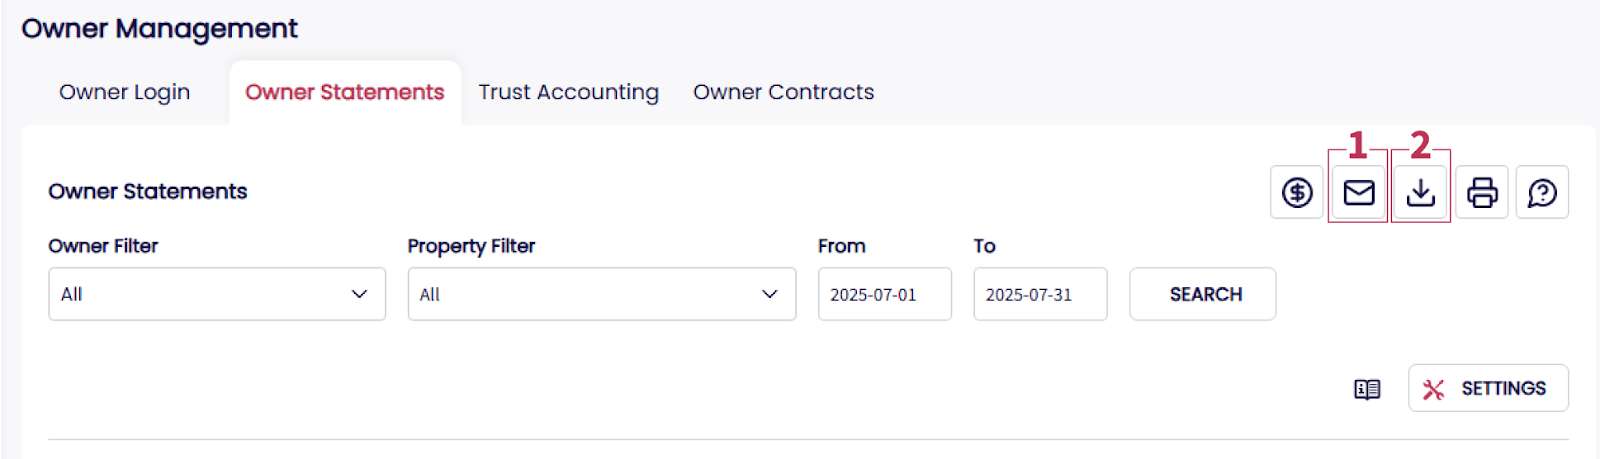The image size is (1600, 459).
Task: Click the wrench icon in Settings
Action: pos(1433,389)
